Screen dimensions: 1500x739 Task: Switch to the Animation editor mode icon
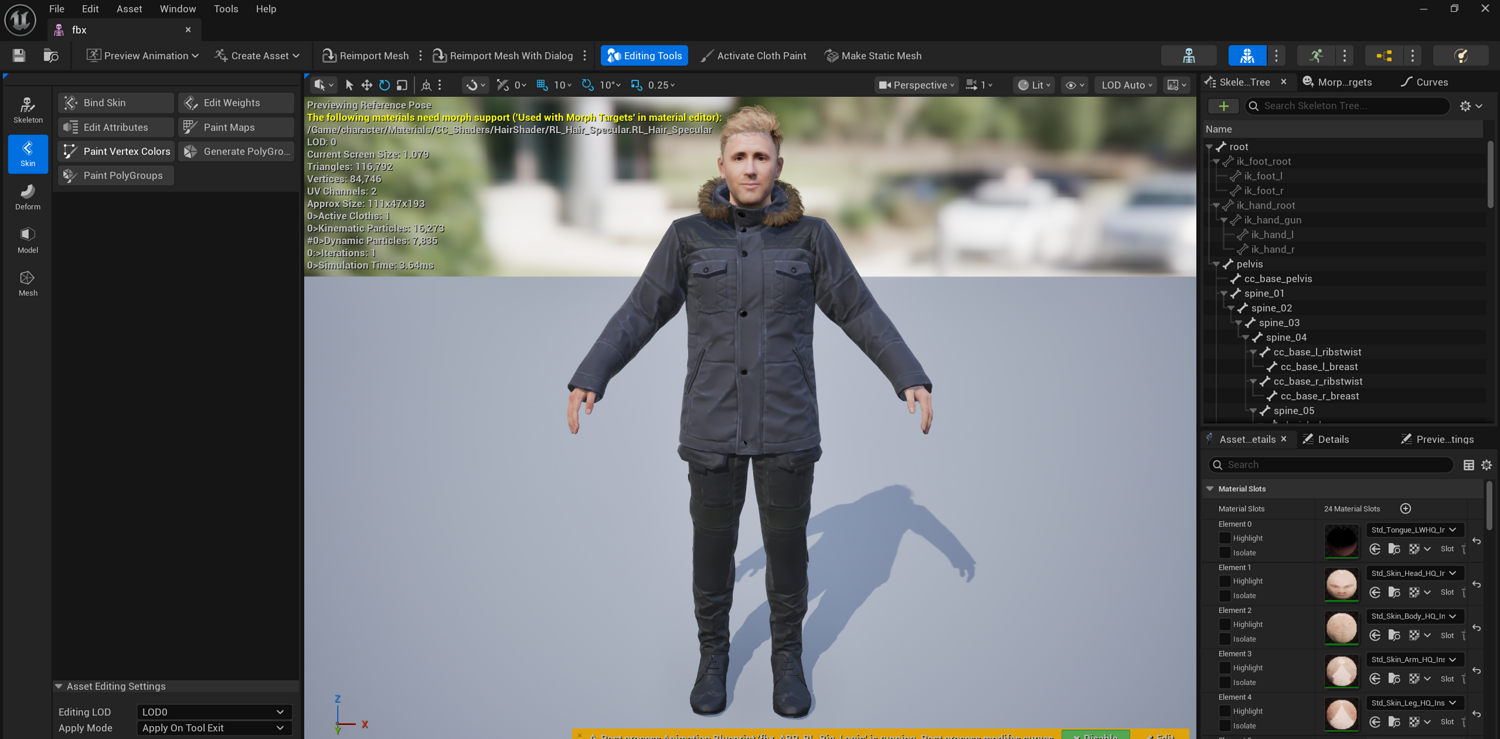1316,56
